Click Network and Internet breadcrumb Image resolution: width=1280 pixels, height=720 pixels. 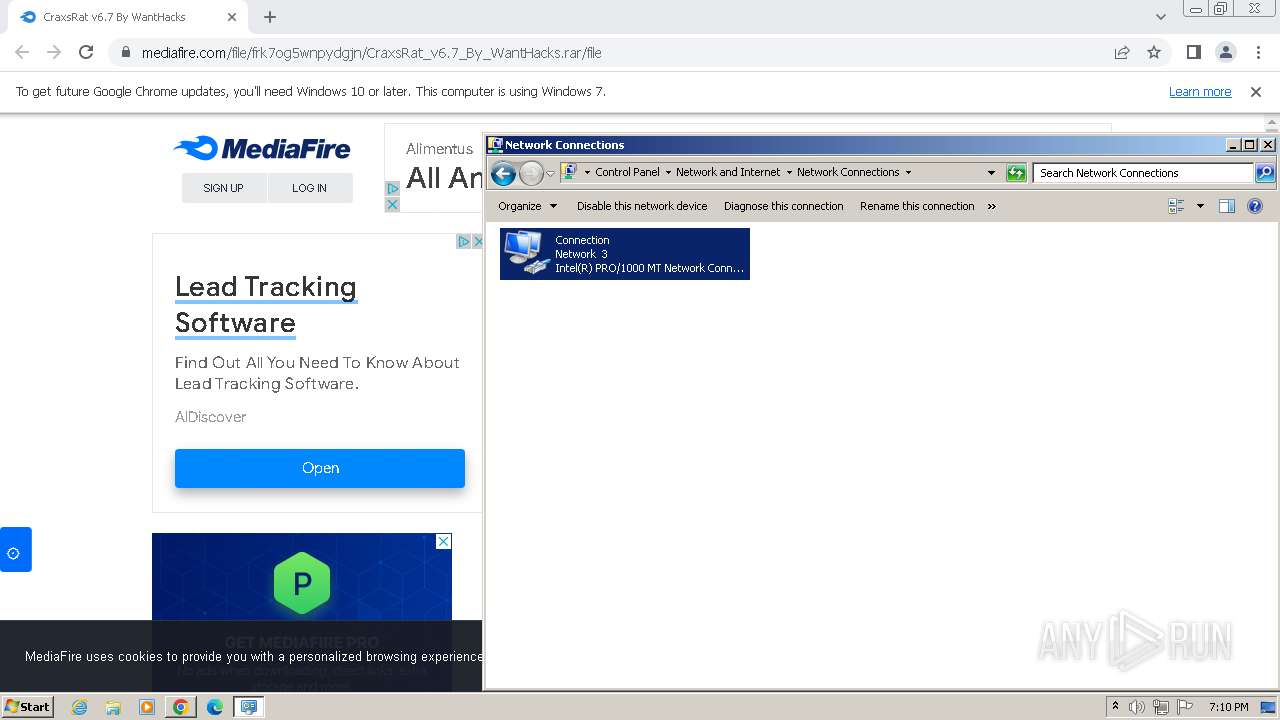(x=728, y=172)
